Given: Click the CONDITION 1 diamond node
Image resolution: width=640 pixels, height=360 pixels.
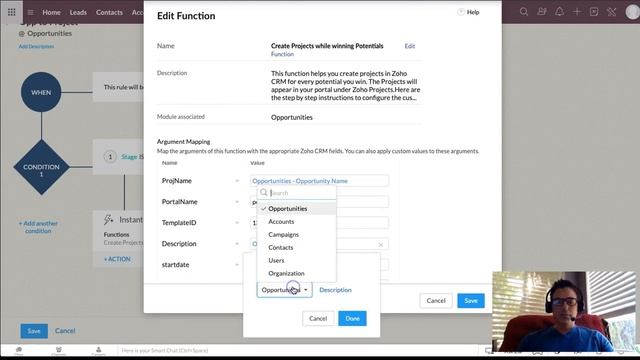Looking at the screenshot, I should click(x=41, y=167).
